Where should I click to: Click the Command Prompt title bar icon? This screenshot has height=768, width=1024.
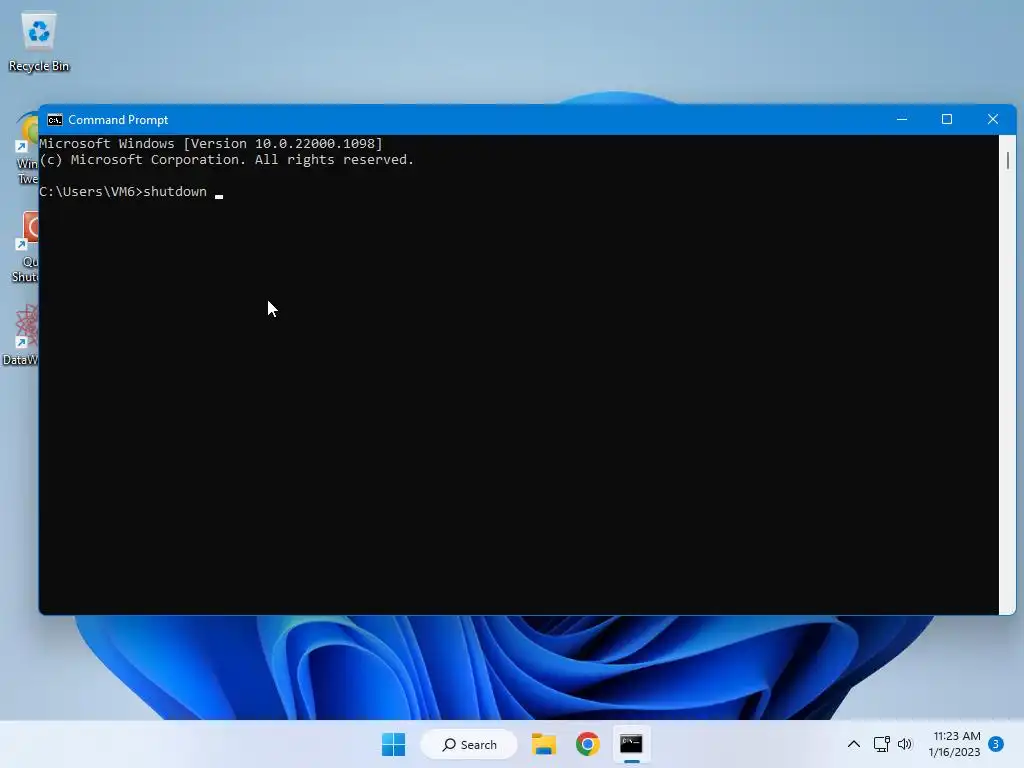(55, 120)
